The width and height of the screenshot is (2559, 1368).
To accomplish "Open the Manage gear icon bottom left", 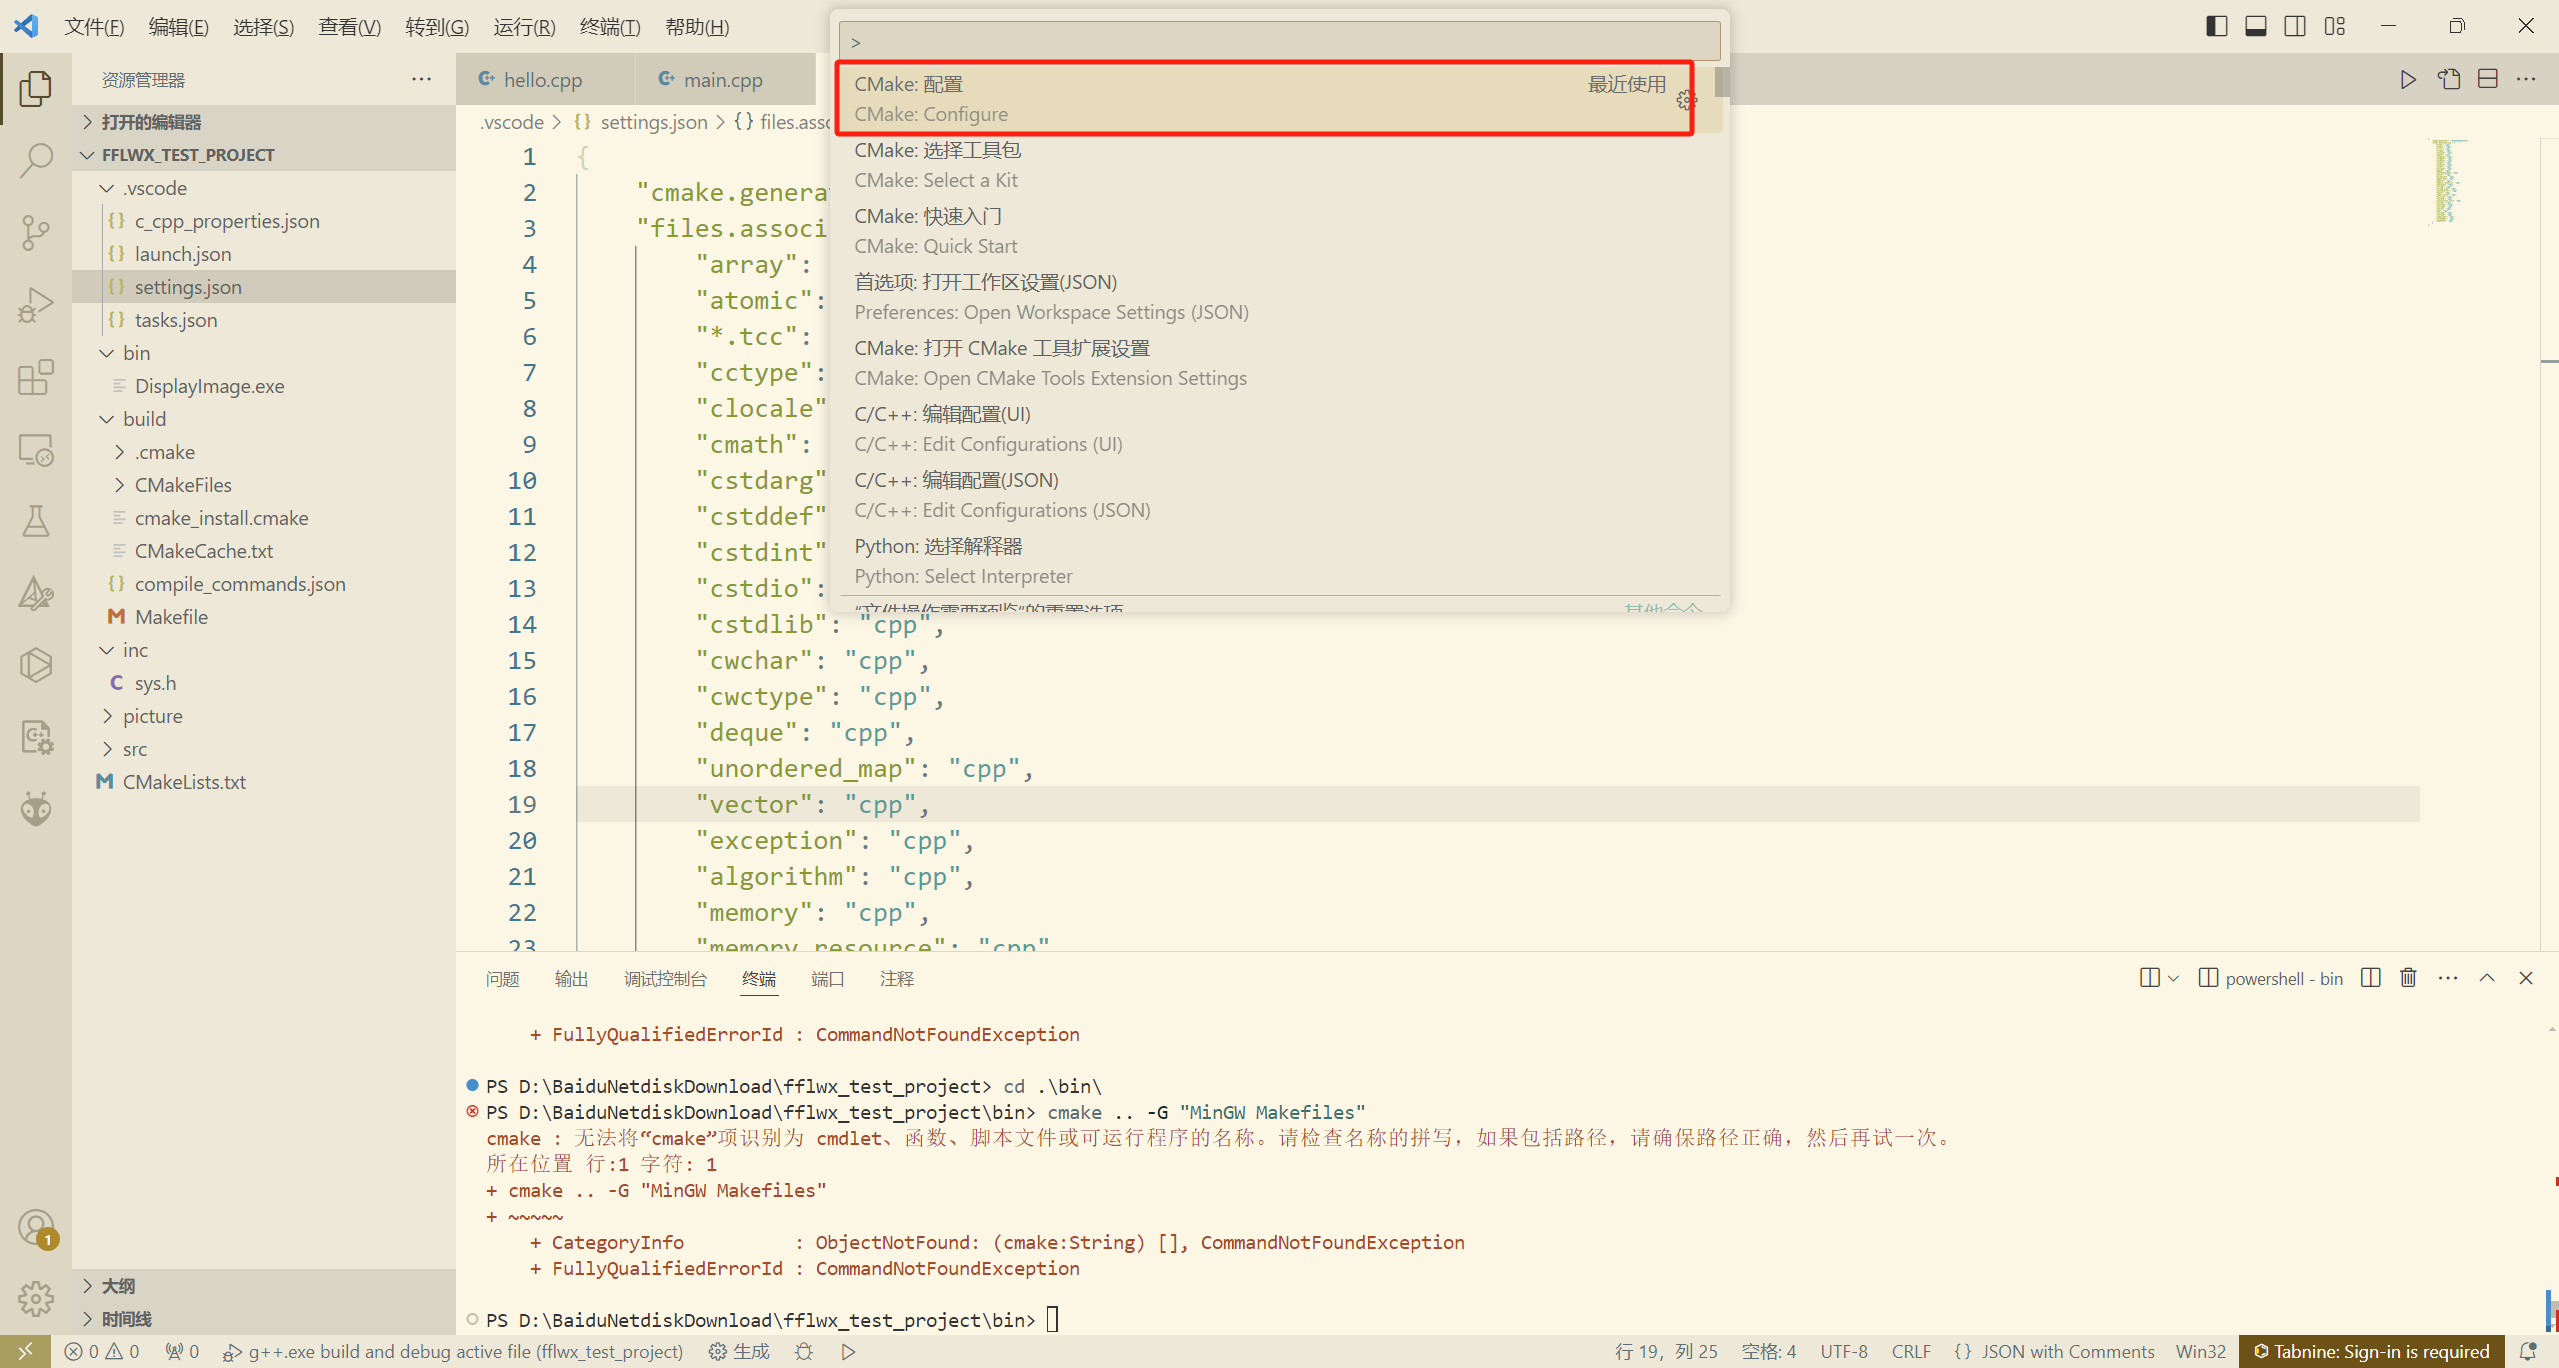I will pyautogui.click(x=35, y=1298).
